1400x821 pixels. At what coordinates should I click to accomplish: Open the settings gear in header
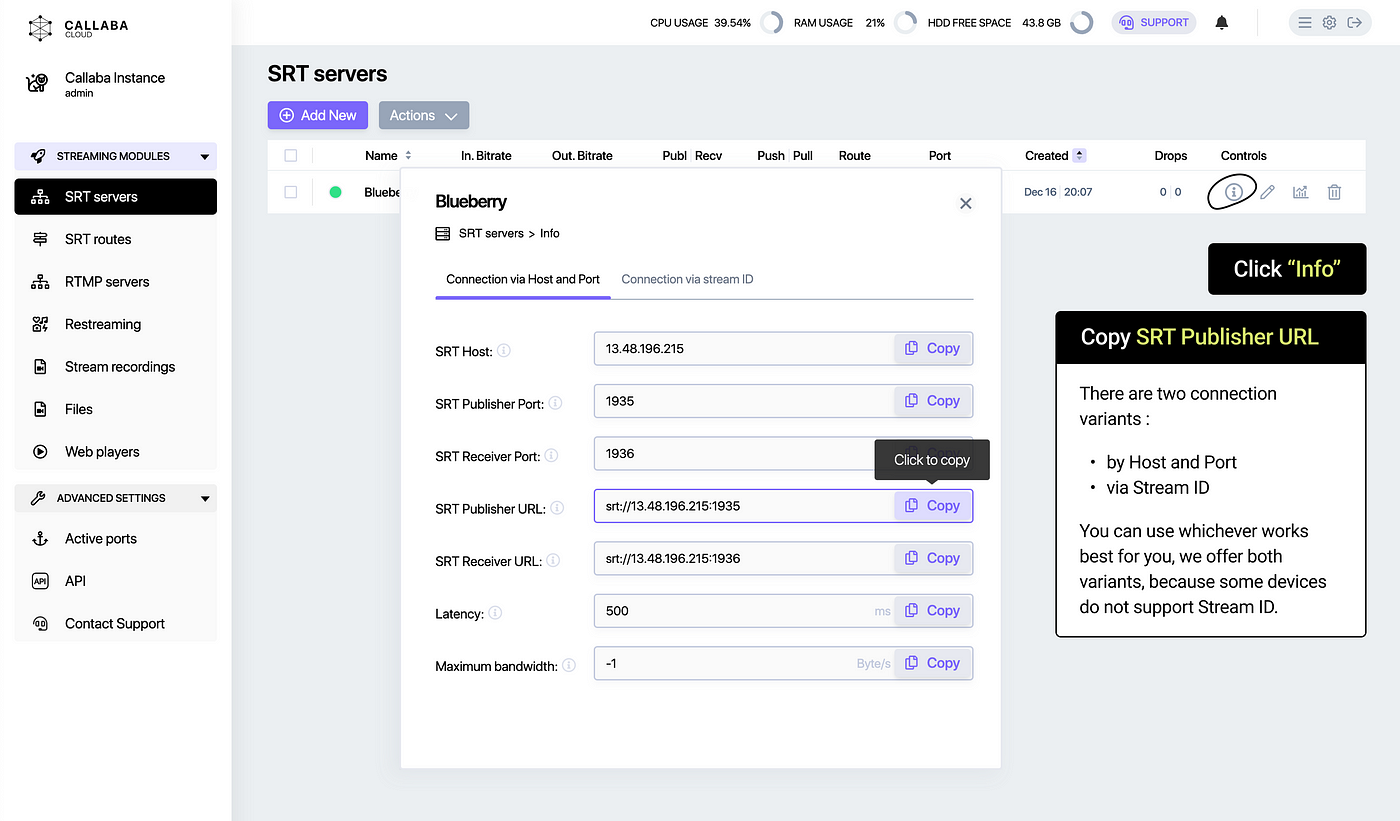pos(1329,23)
